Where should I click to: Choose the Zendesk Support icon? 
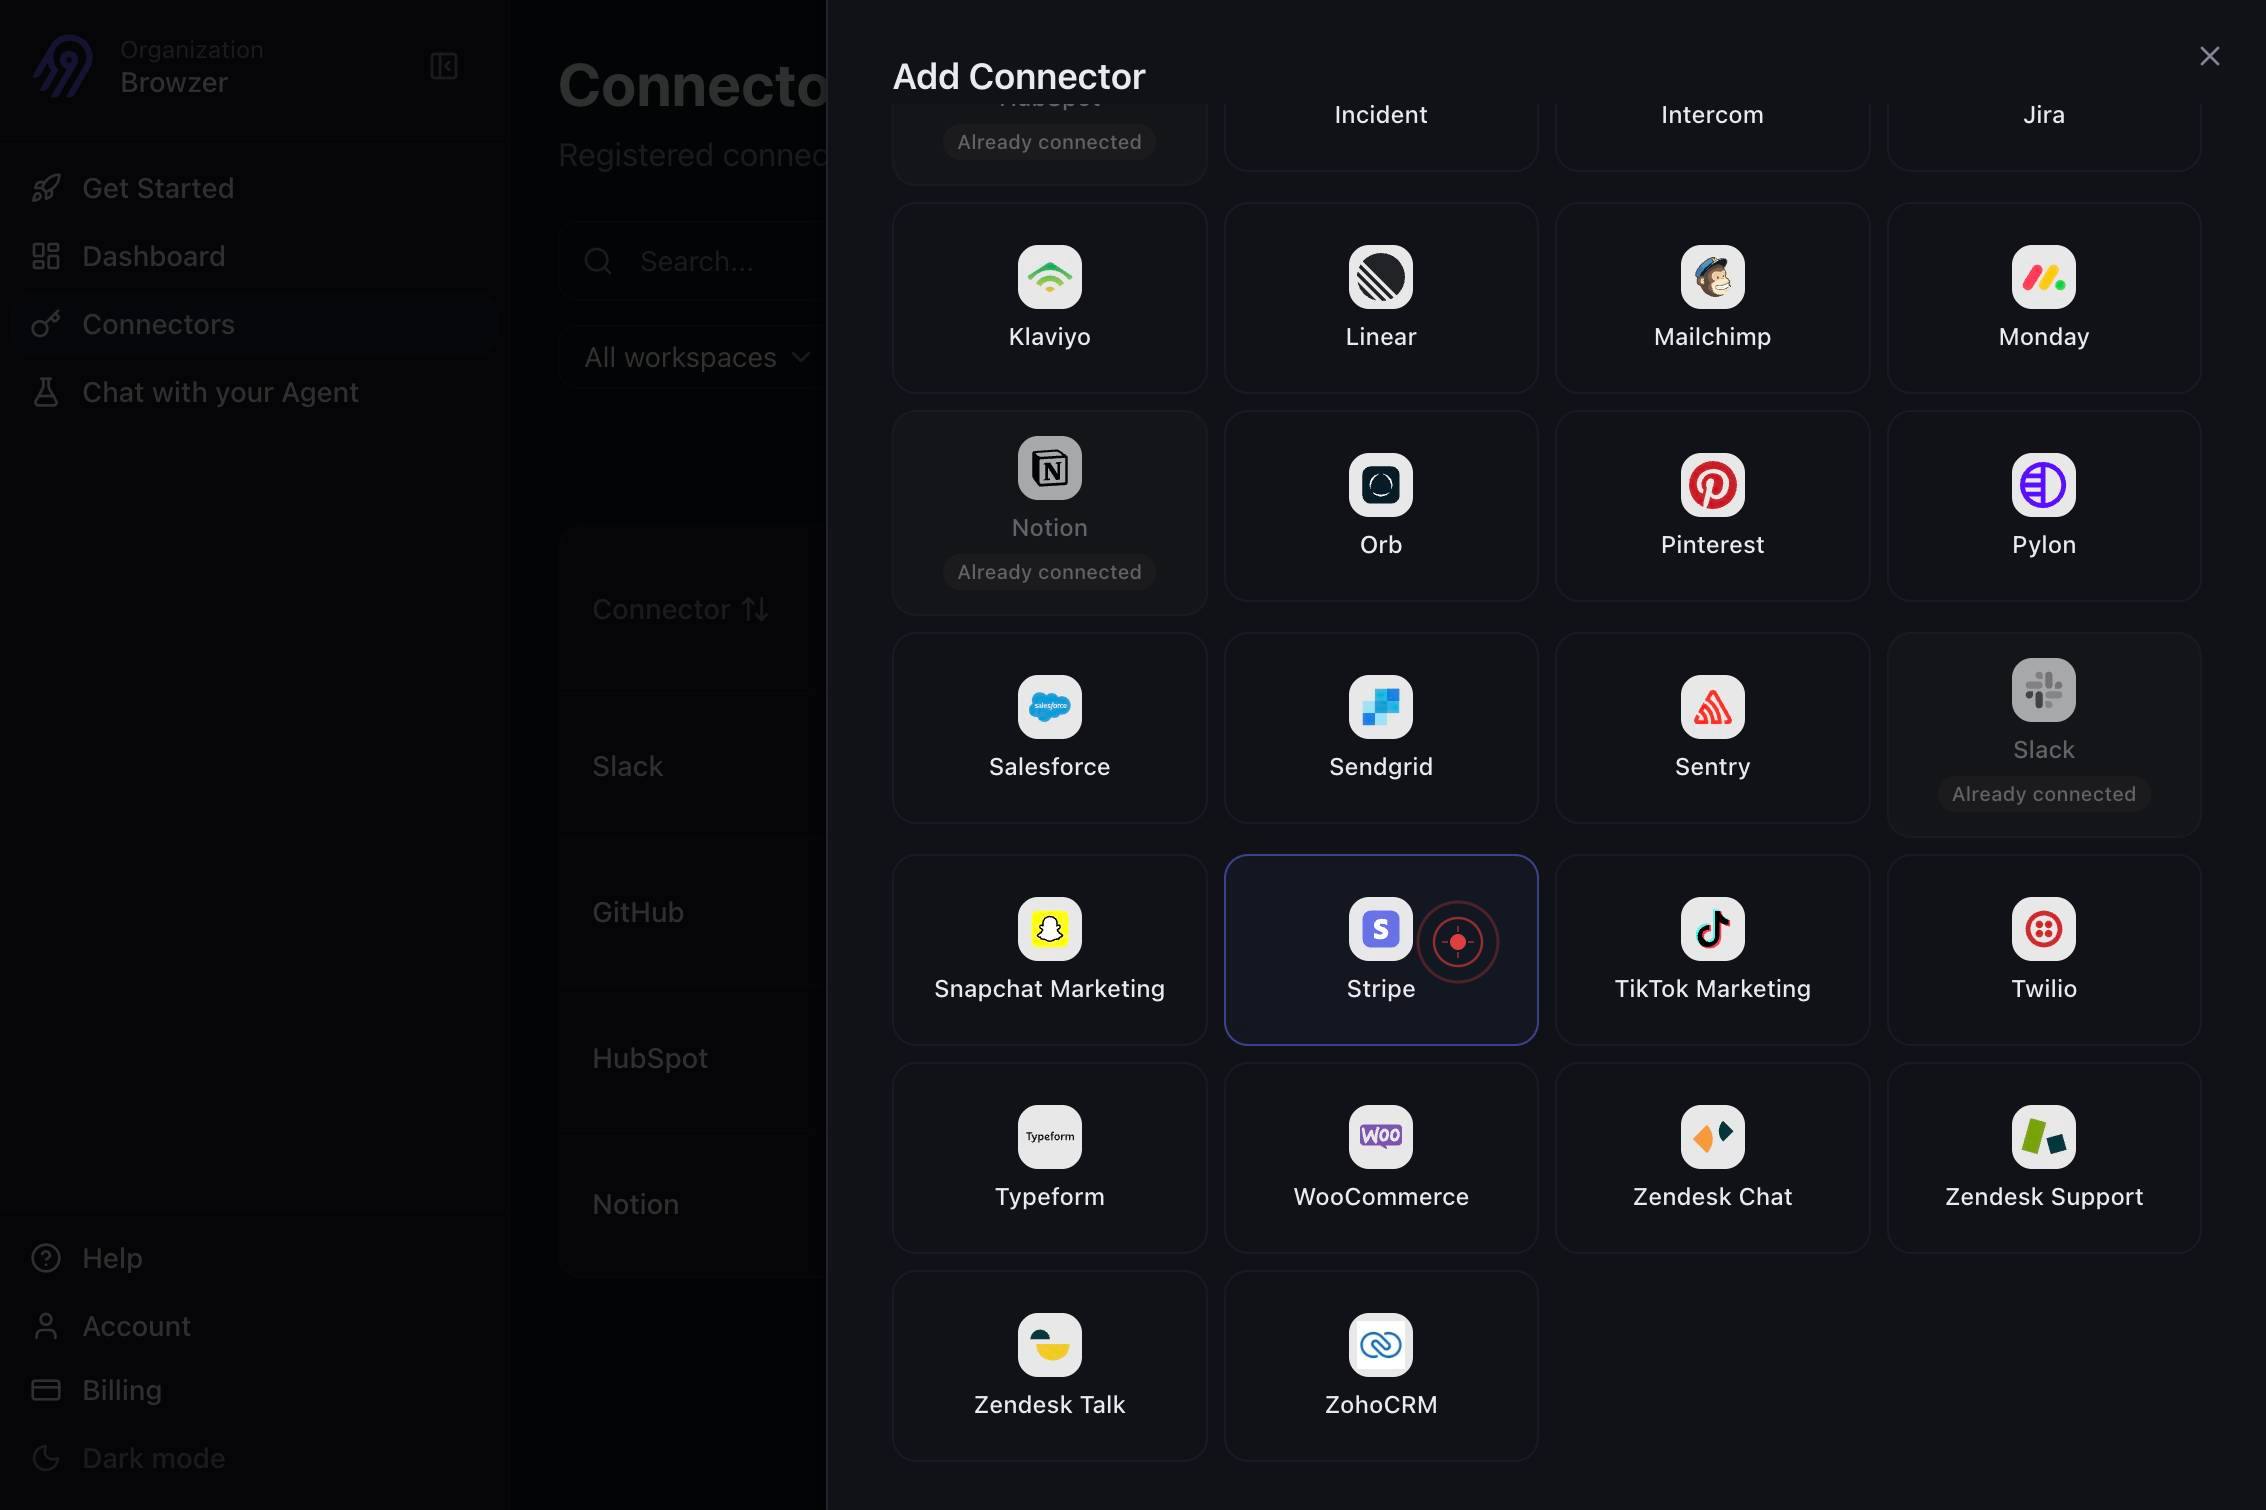2043,1137
